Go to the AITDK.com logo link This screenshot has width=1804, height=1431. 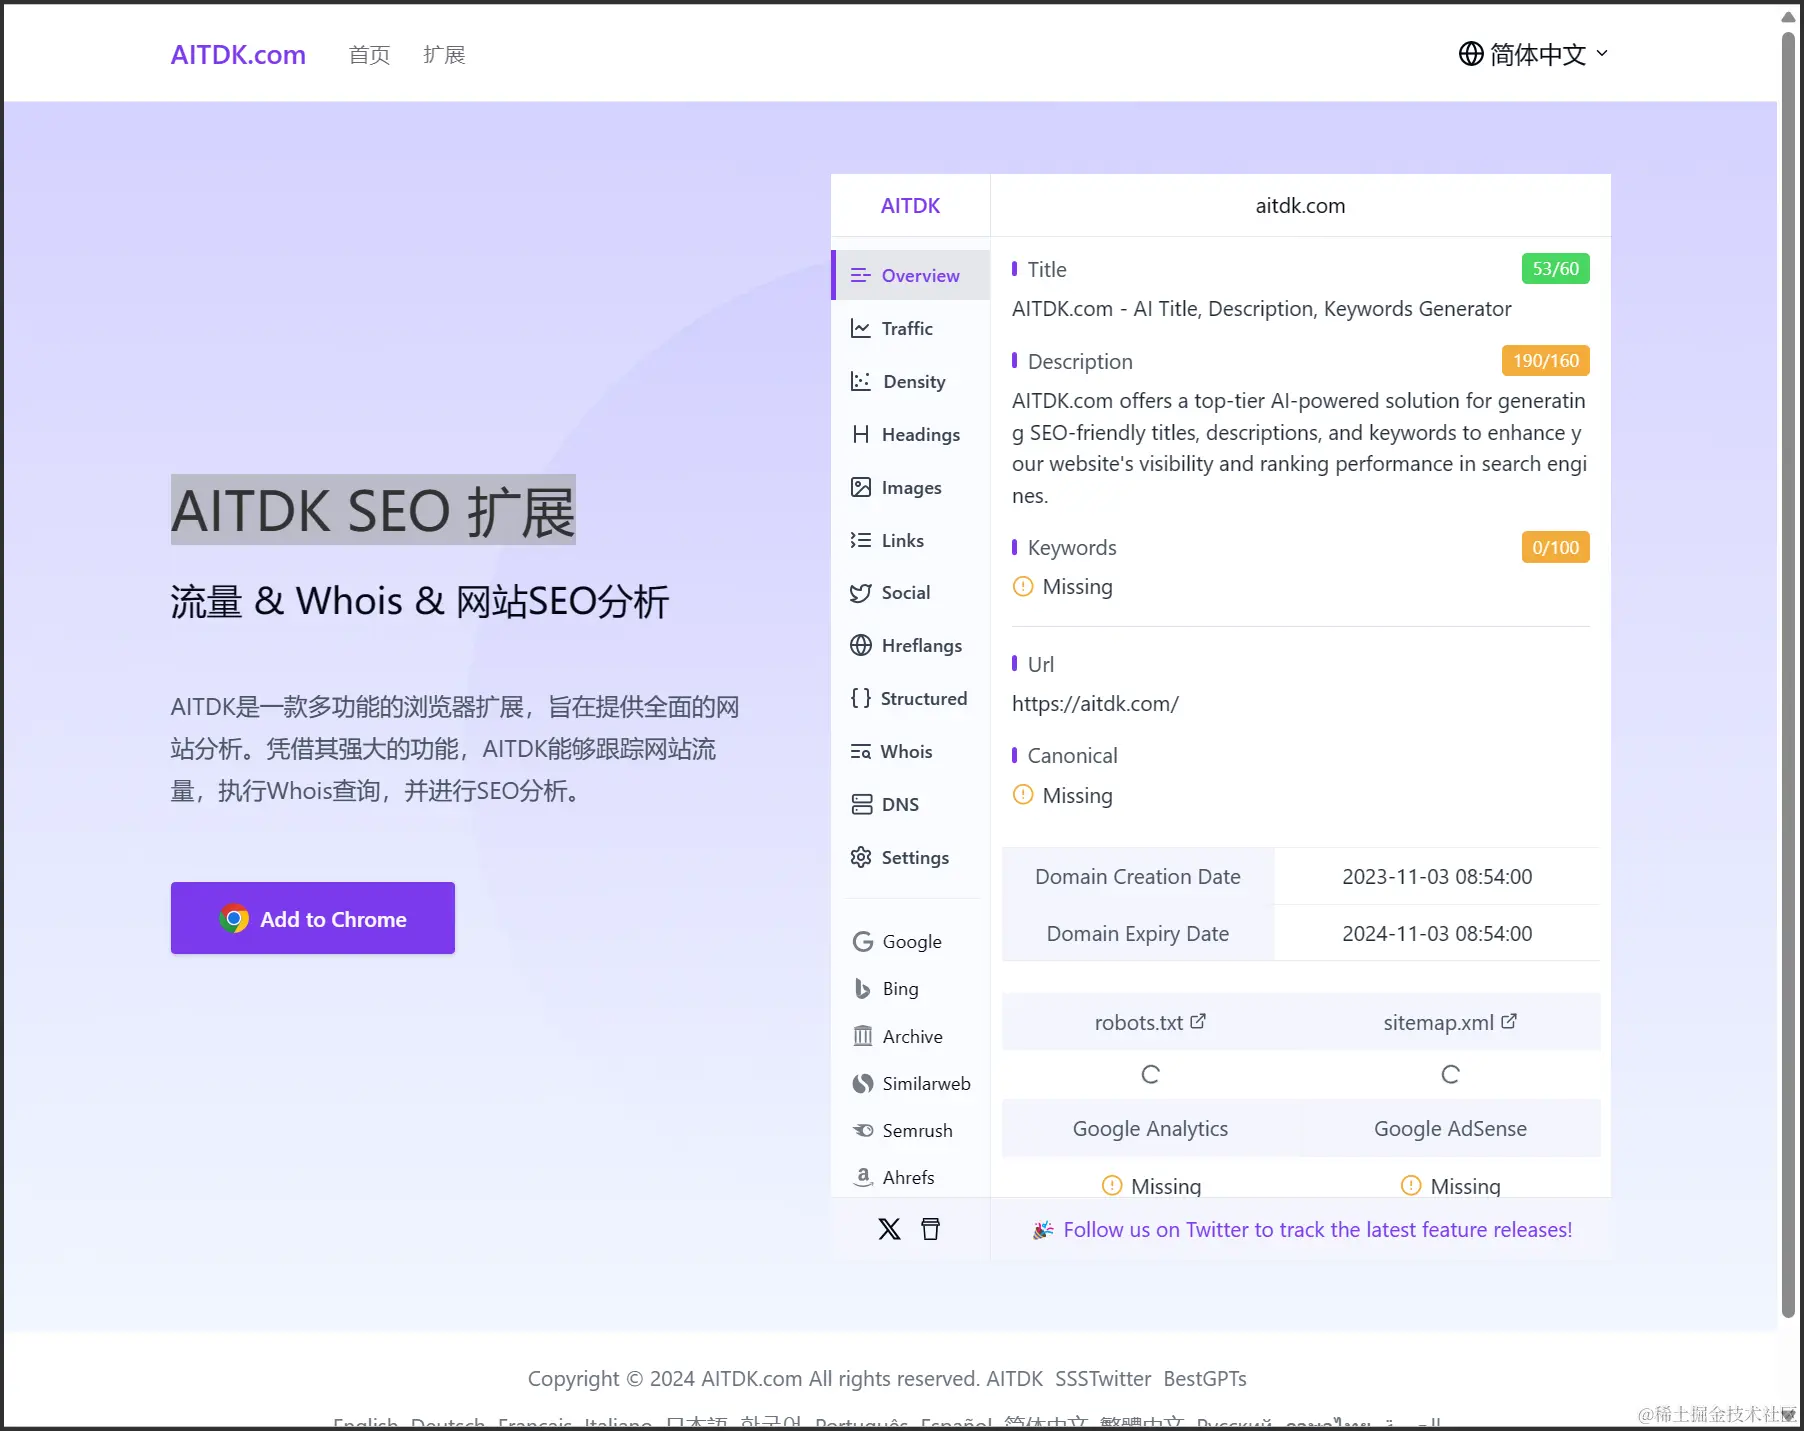pos(238,54)
